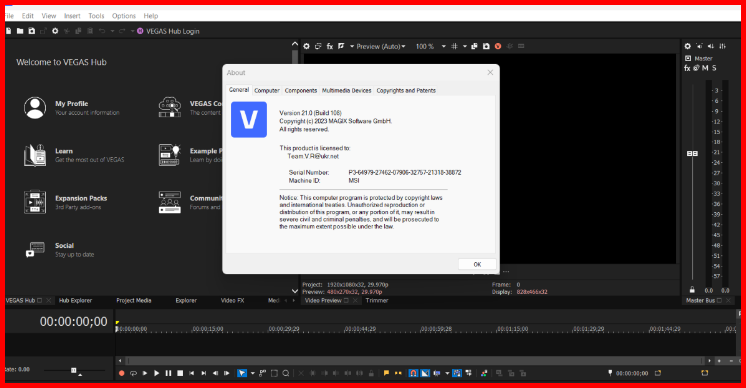
Task: Open Learn section in VEGAS Hub
Action: pyautogui.click(x=74, y=155)
